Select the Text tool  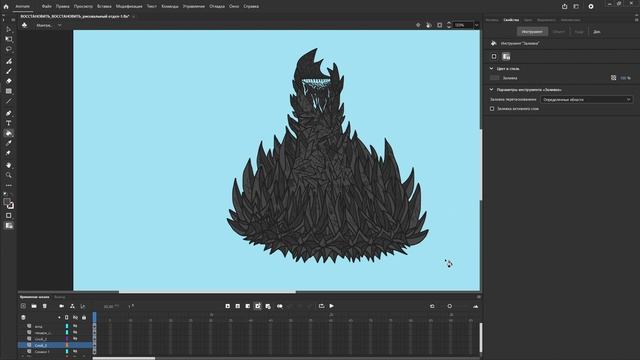pos(9,123)
